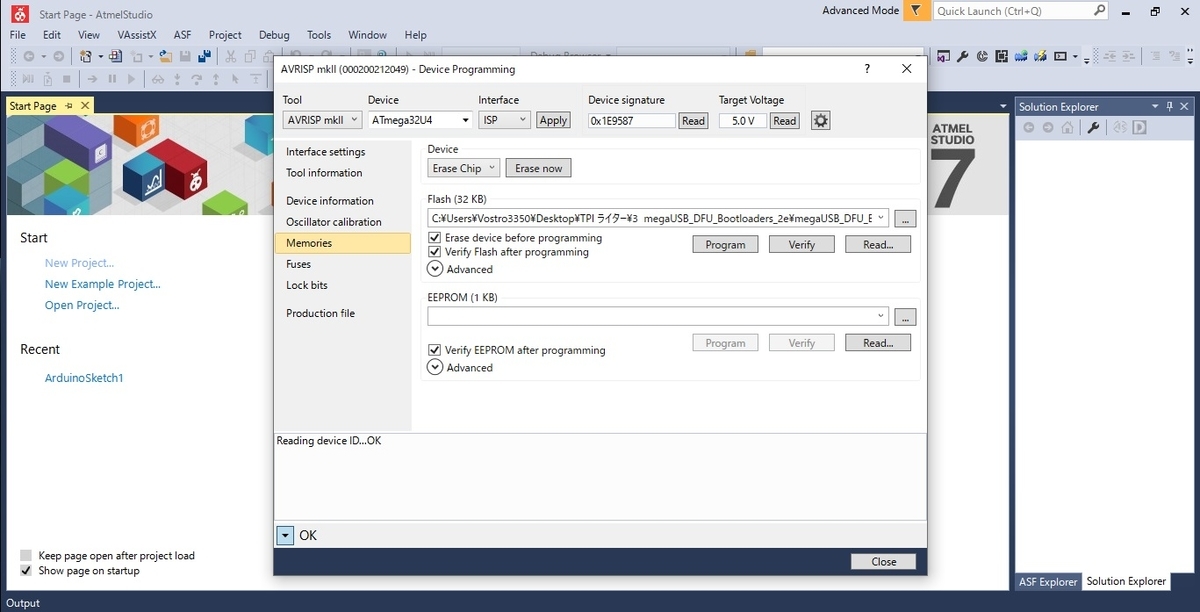The image size is (1200, 612).
Task: Switch to the ASF Explorer tab
Action: [1048, 581]
